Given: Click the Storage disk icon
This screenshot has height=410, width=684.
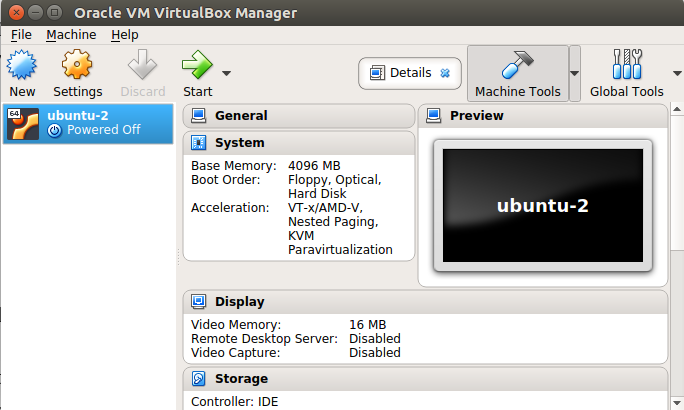Looking at the screenshot, I should [x=198, y=379].
